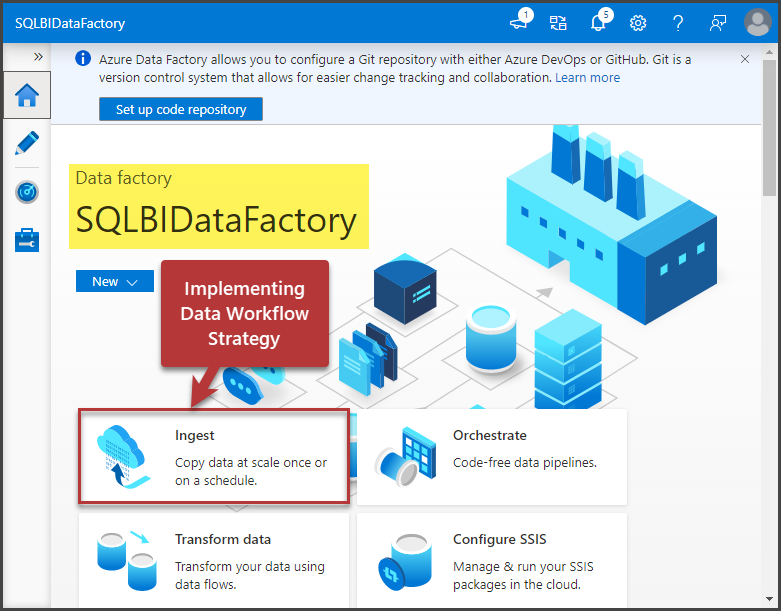Click the Ingest cloud upload icon
This screenshot has width=781, height=611.
tap(123, 457)
